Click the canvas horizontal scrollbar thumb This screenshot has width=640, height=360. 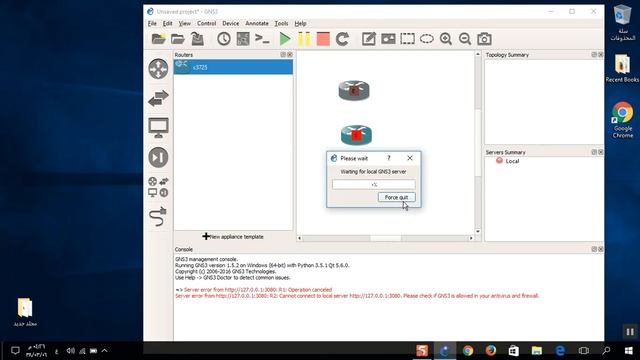(386, 238)
